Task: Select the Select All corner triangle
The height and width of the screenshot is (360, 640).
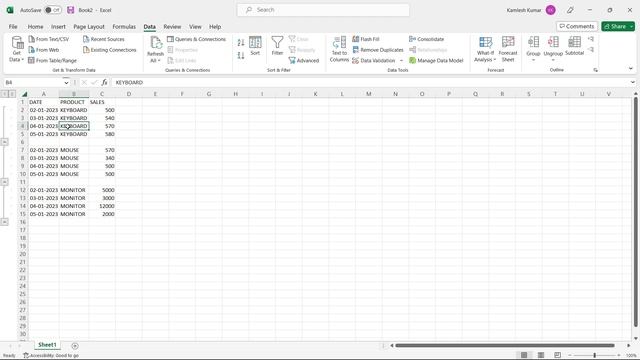Action: tap(24, 94)
